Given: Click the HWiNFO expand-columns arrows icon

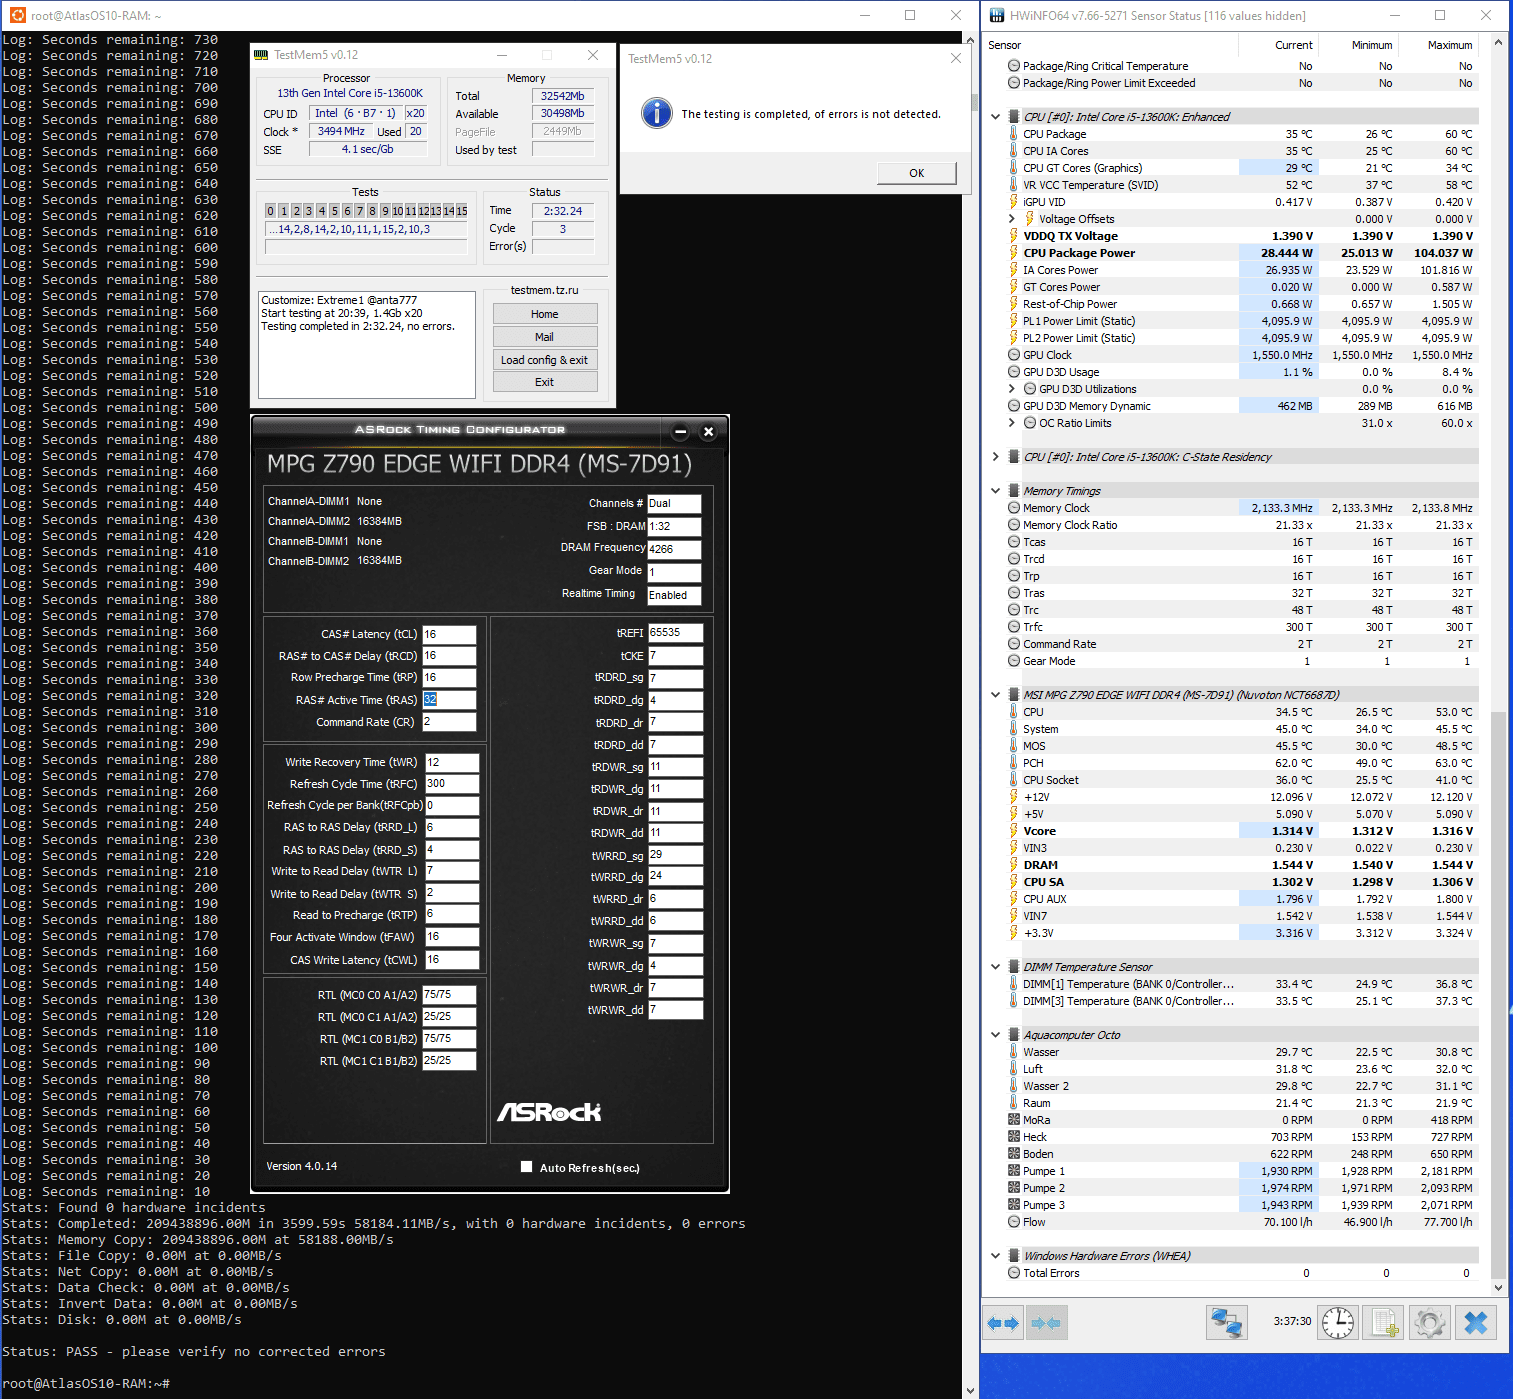Looking at the screenshot, I should [x=1003, y=1323].
